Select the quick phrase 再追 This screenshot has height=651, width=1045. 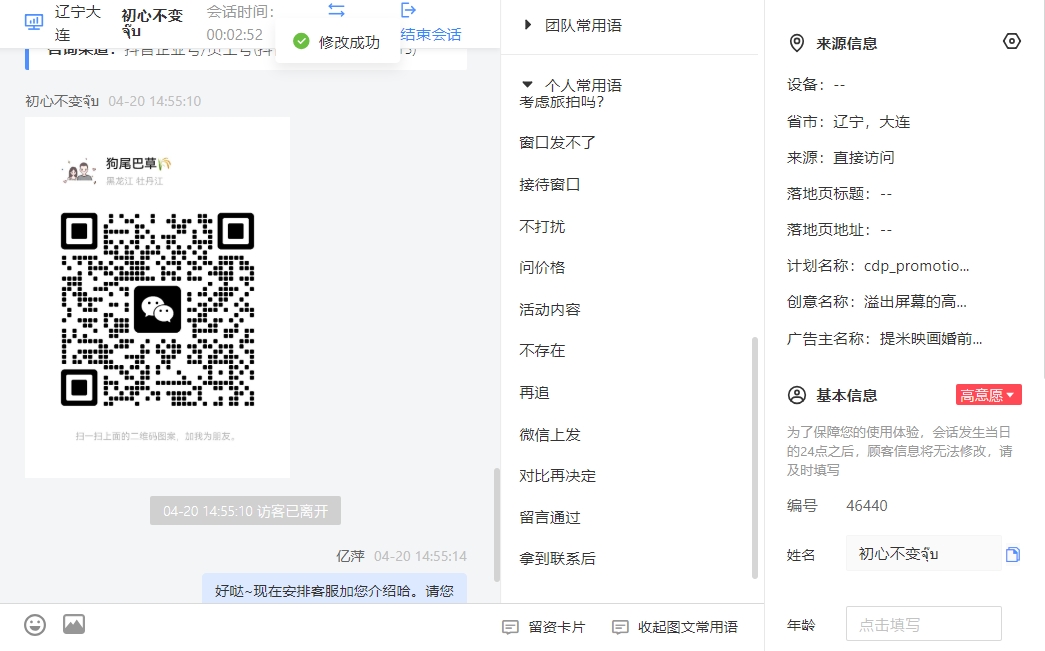[x=534, y=393]
